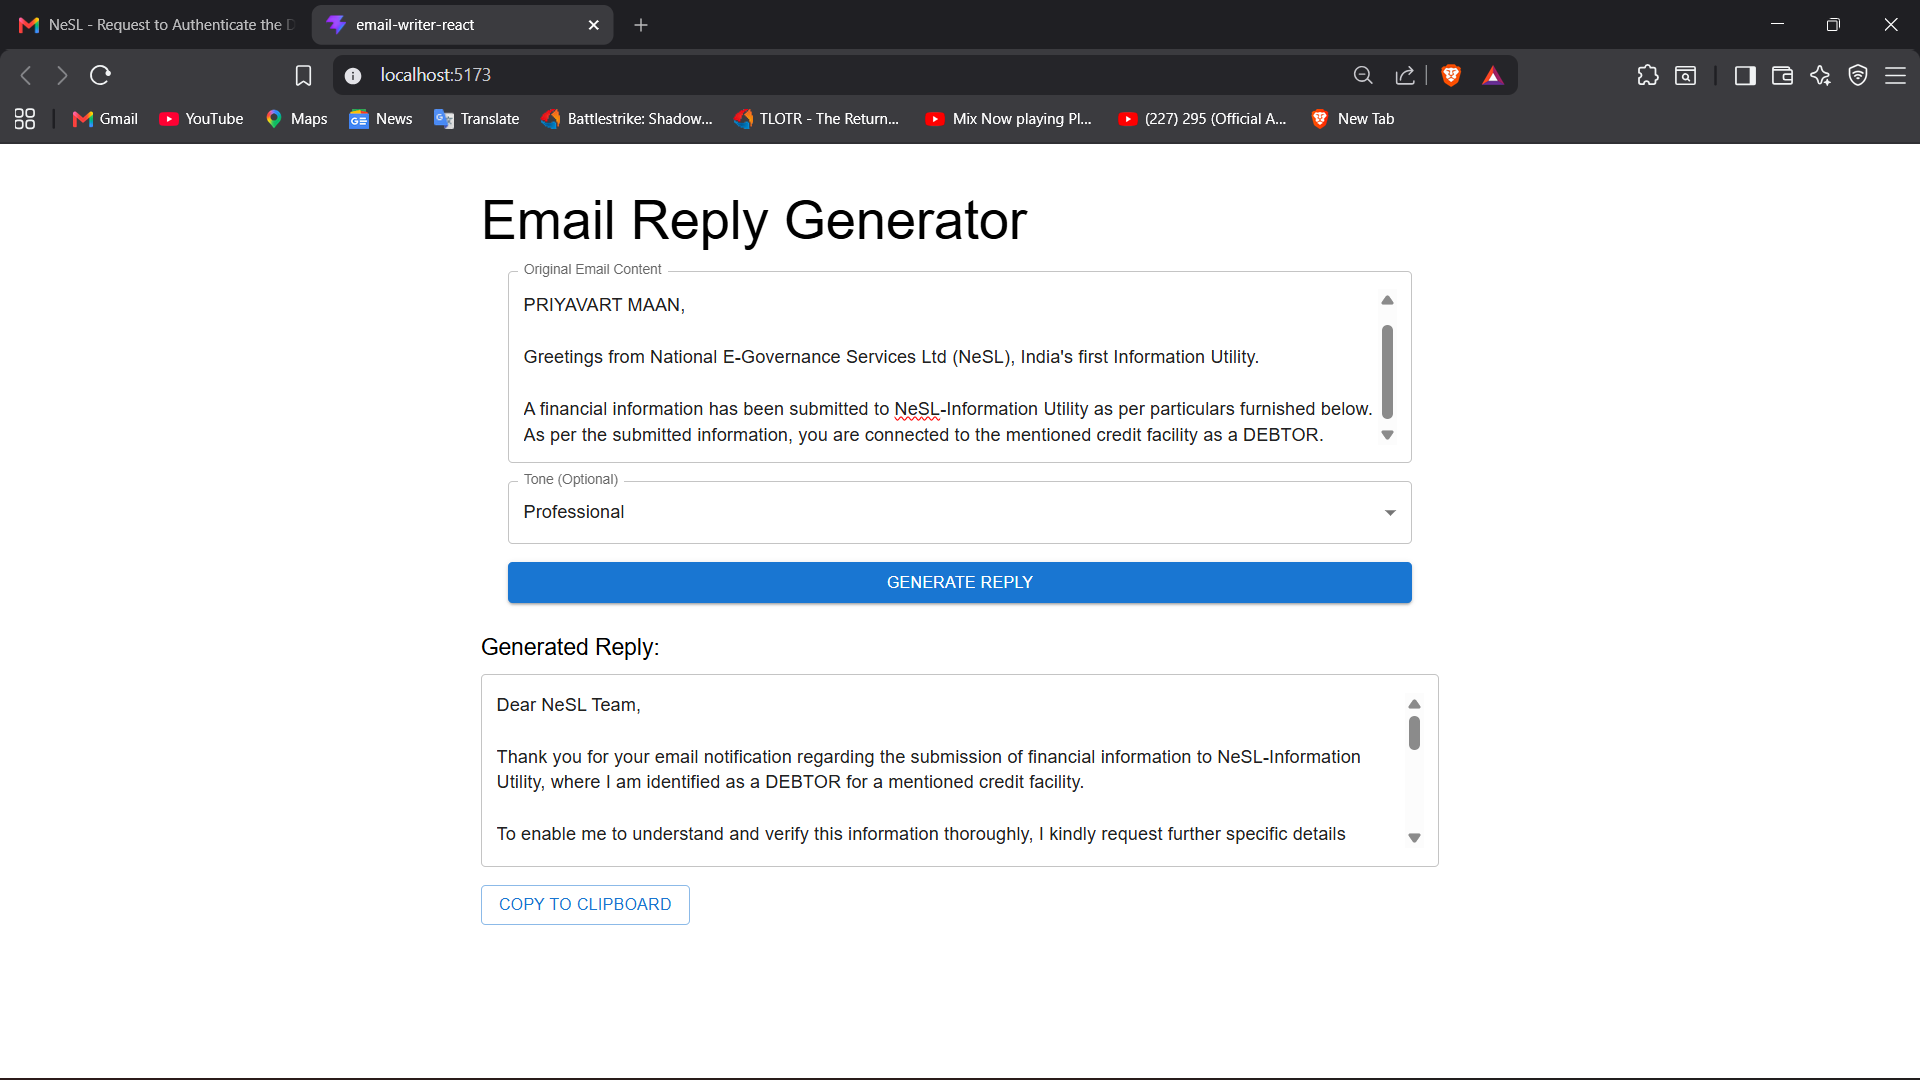Image resolution: width=1920 pixels, height=1080 pixels.
Task: Open Mix Now playing bookmark
Action: pyautogui.click(x=1009, y=119)
